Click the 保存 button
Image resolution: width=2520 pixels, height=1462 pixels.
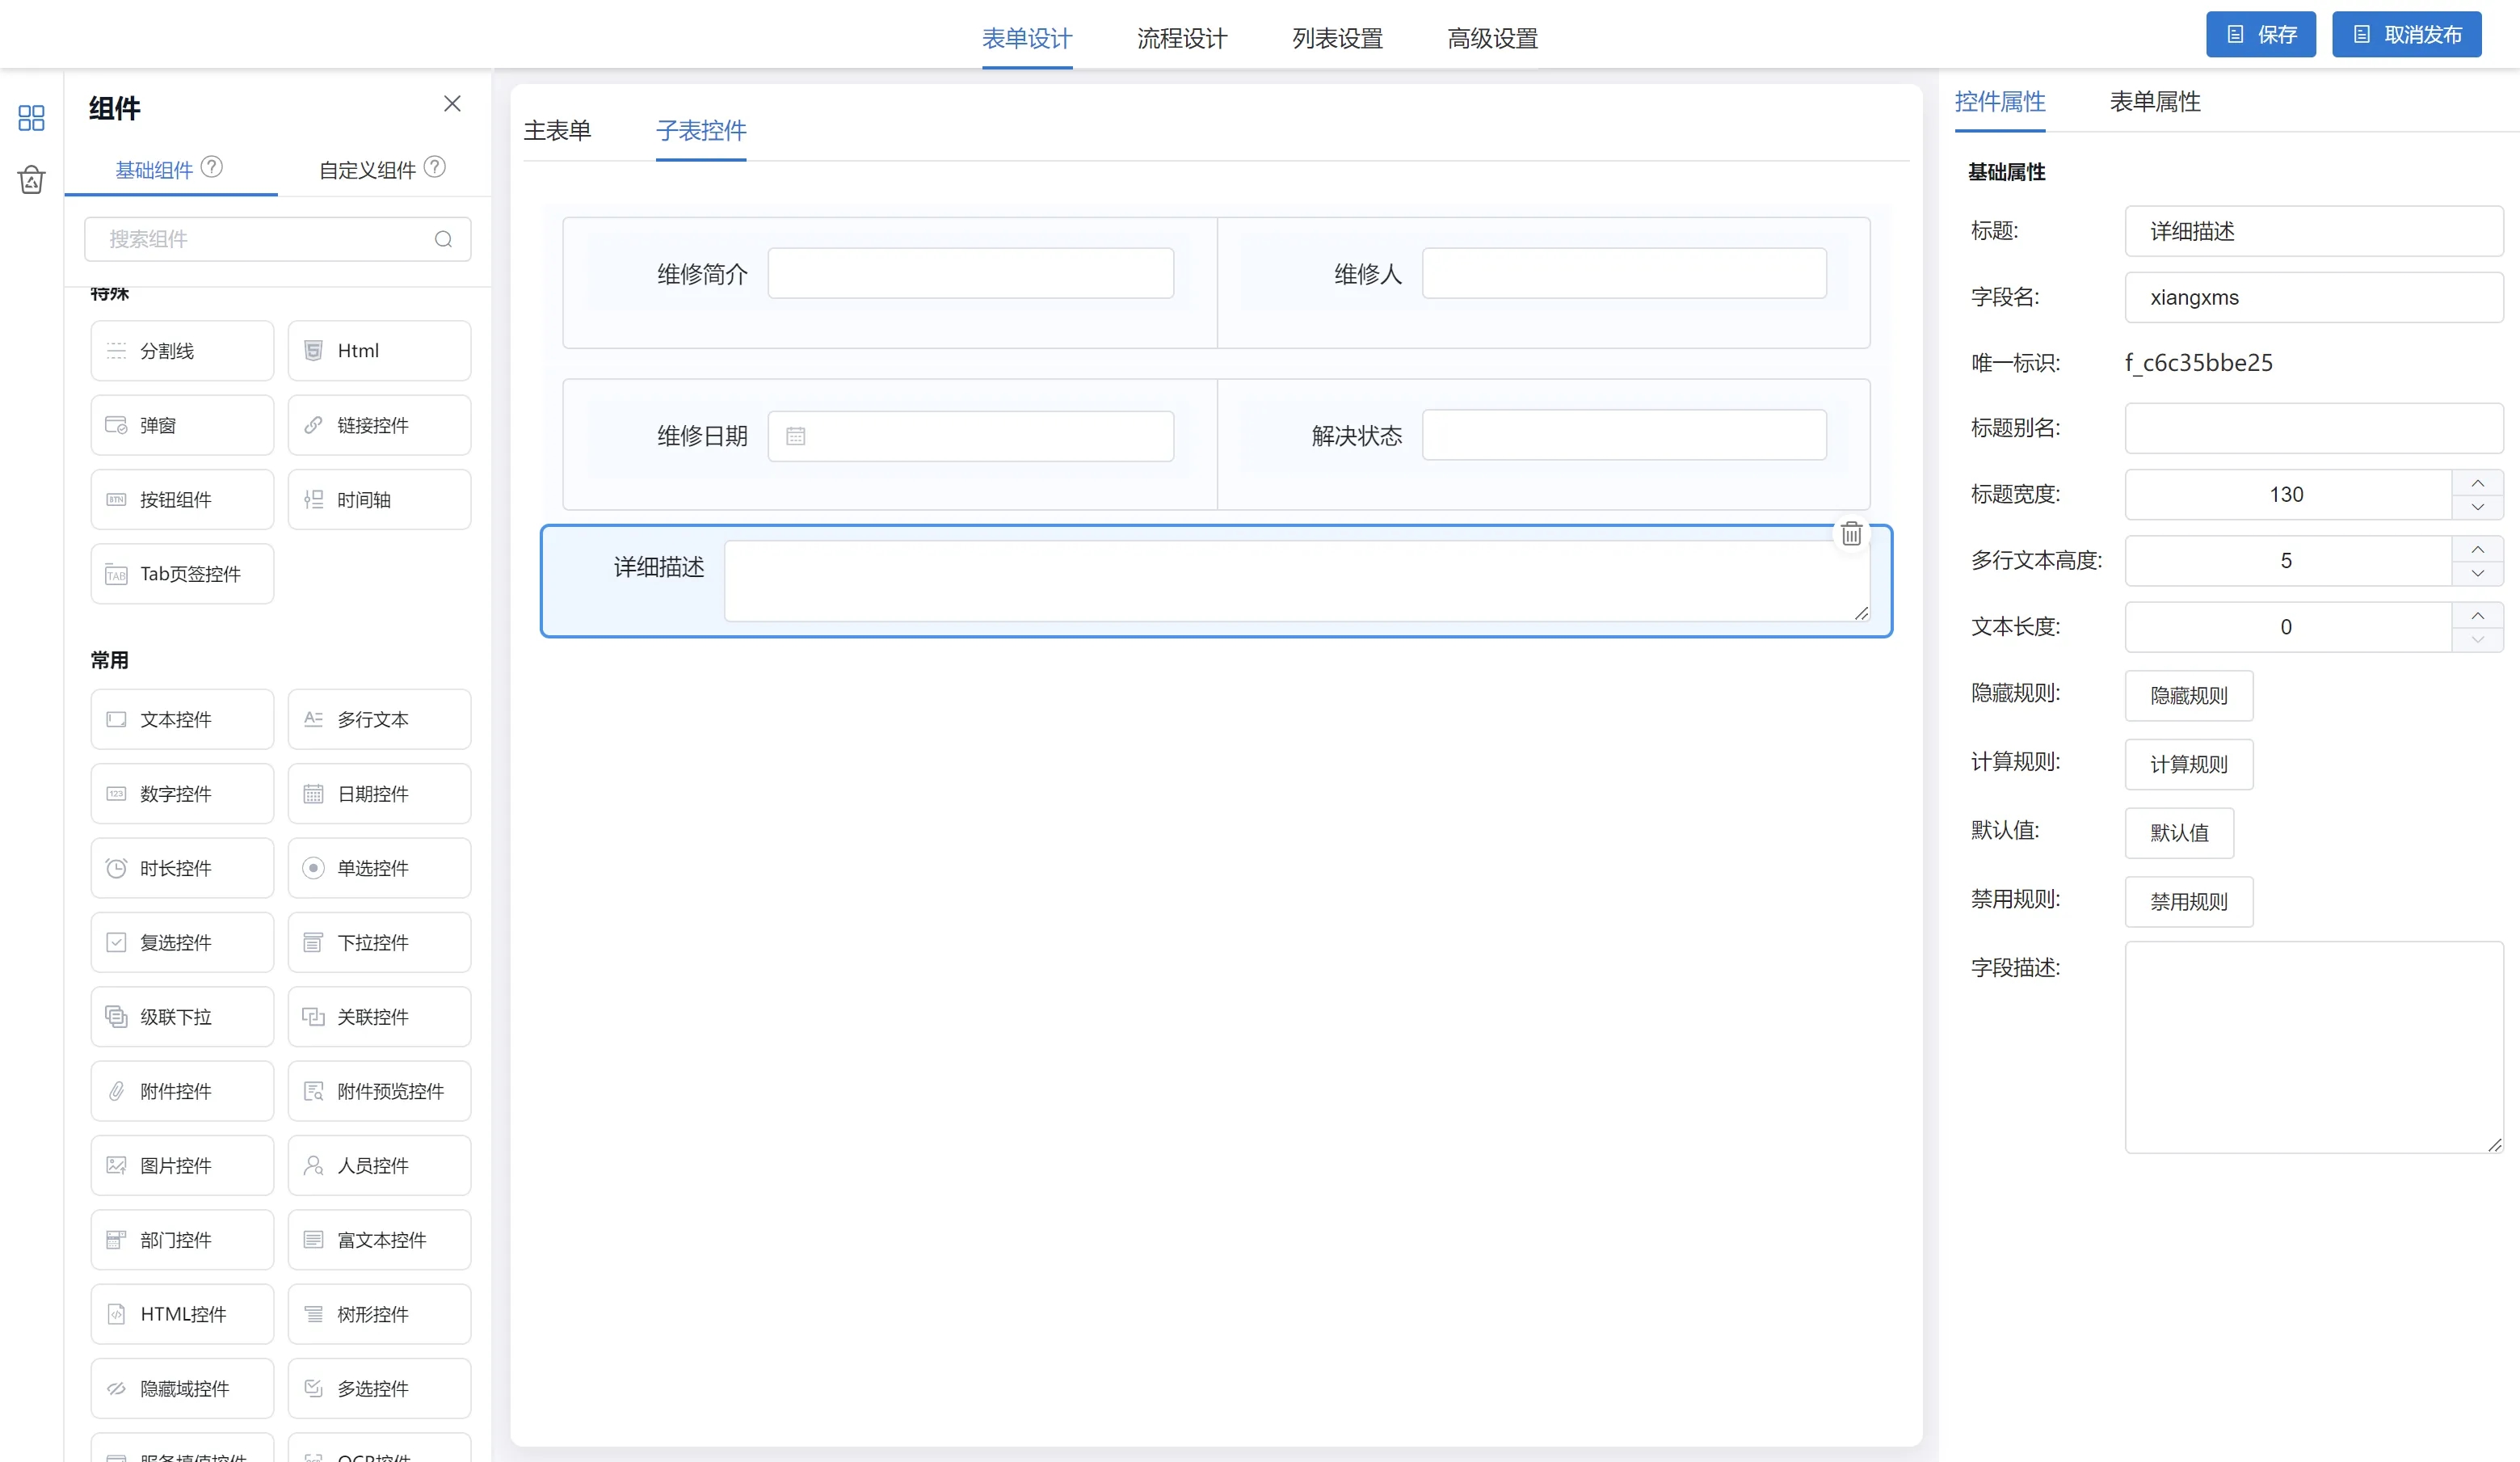click(2260, 35)
